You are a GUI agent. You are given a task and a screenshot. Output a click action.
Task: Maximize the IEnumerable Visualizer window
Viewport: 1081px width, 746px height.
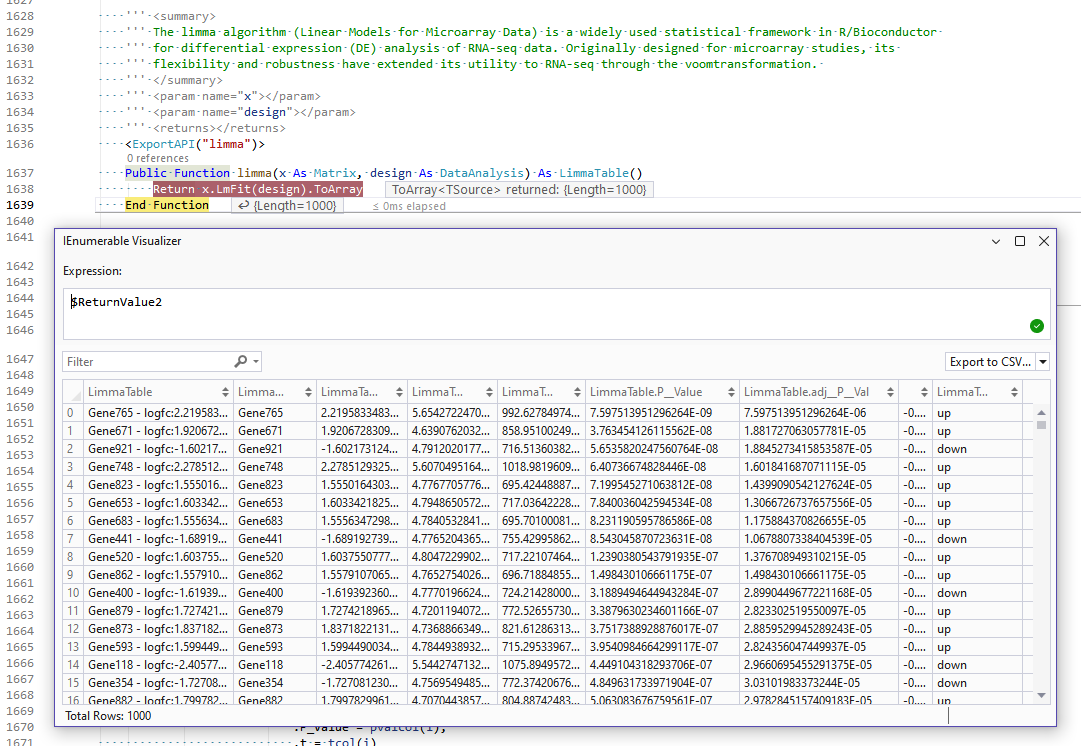1020,241
